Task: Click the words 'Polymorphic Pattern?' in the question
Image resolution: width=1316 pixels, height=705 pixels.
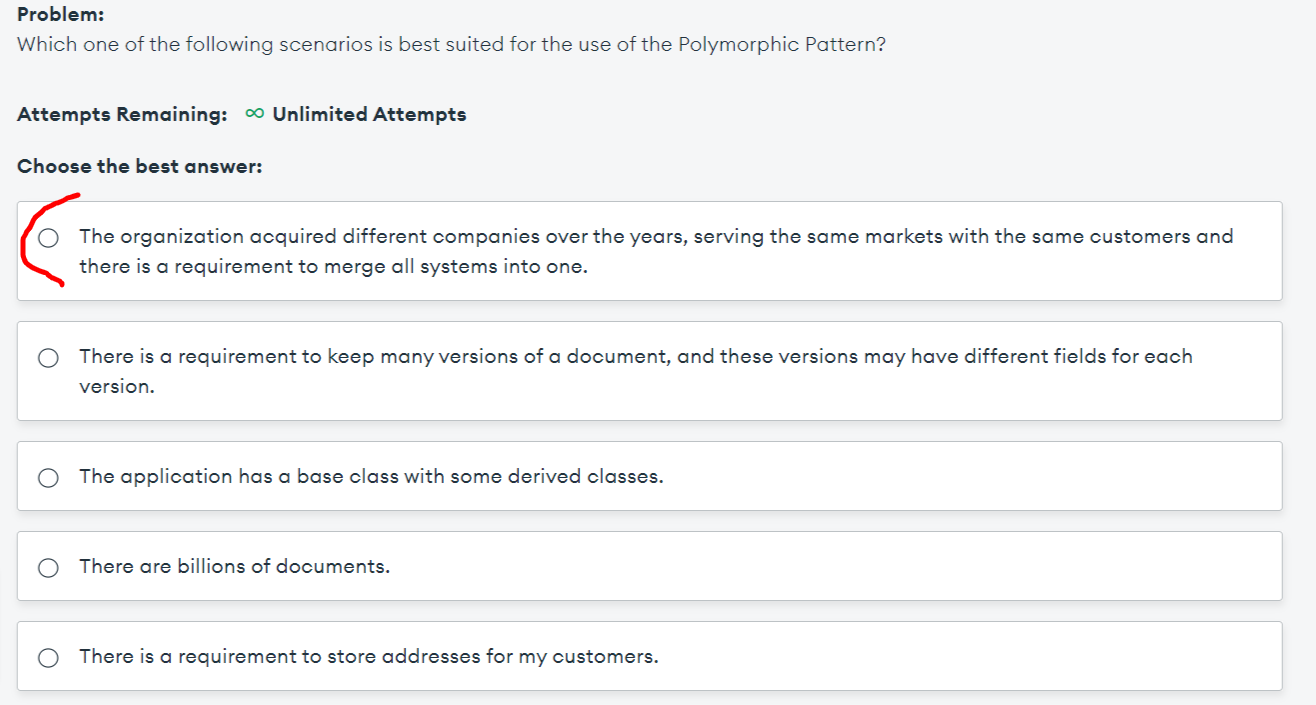Action: tap(782, 45)
